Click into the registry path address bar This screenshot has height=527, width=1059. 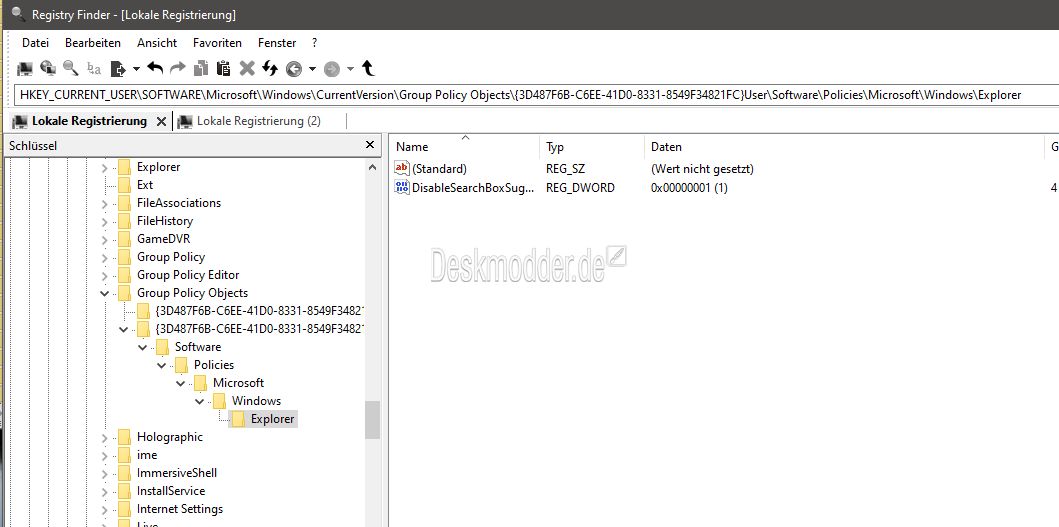(x=536, y=95)
